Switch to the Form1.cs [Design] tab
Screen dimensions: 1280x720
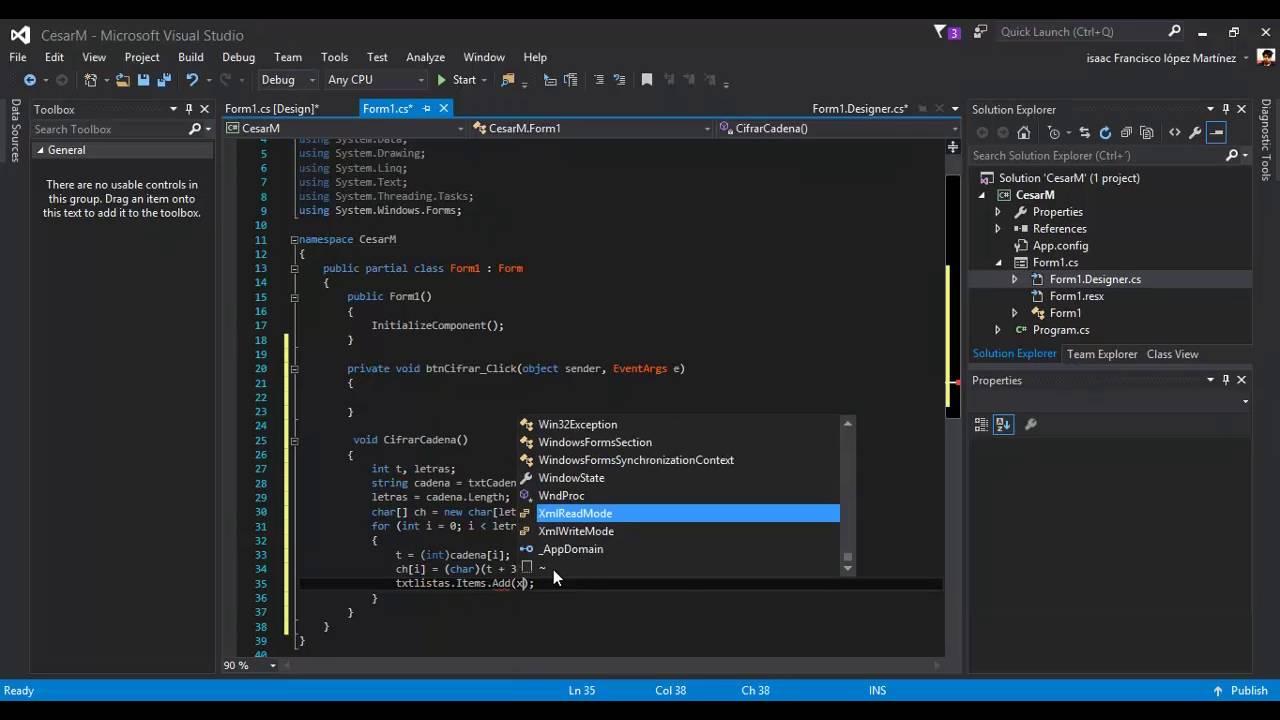(x=272, y=109)
